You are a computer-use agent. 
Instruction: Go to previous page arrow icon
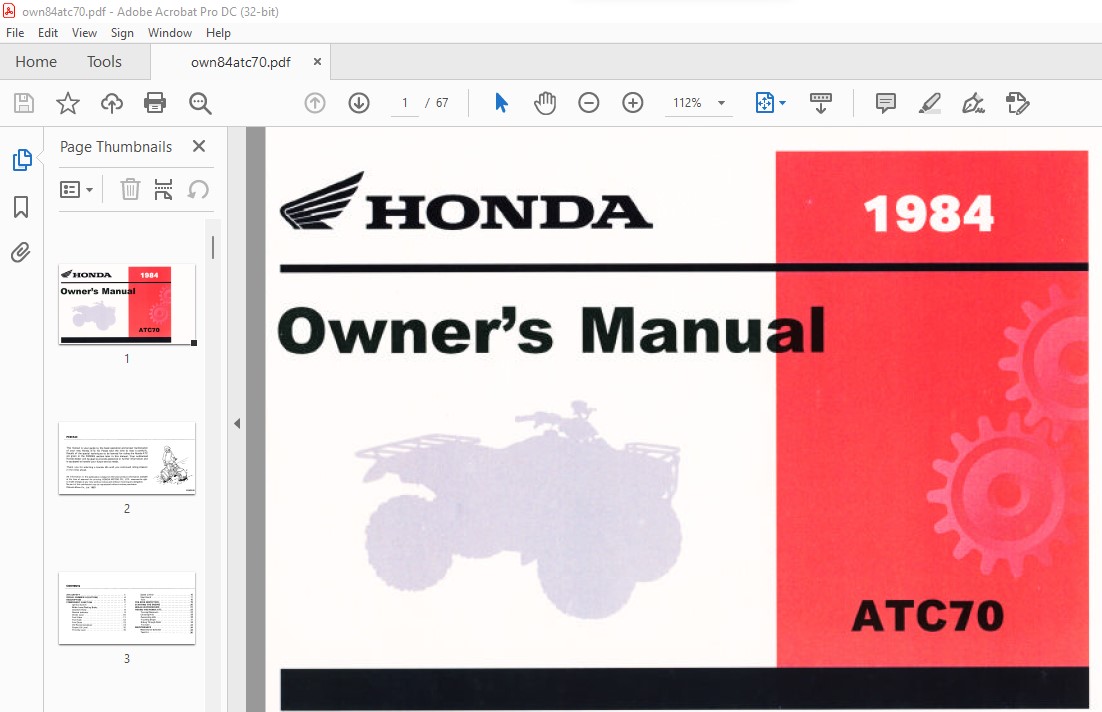click(315, 103)
